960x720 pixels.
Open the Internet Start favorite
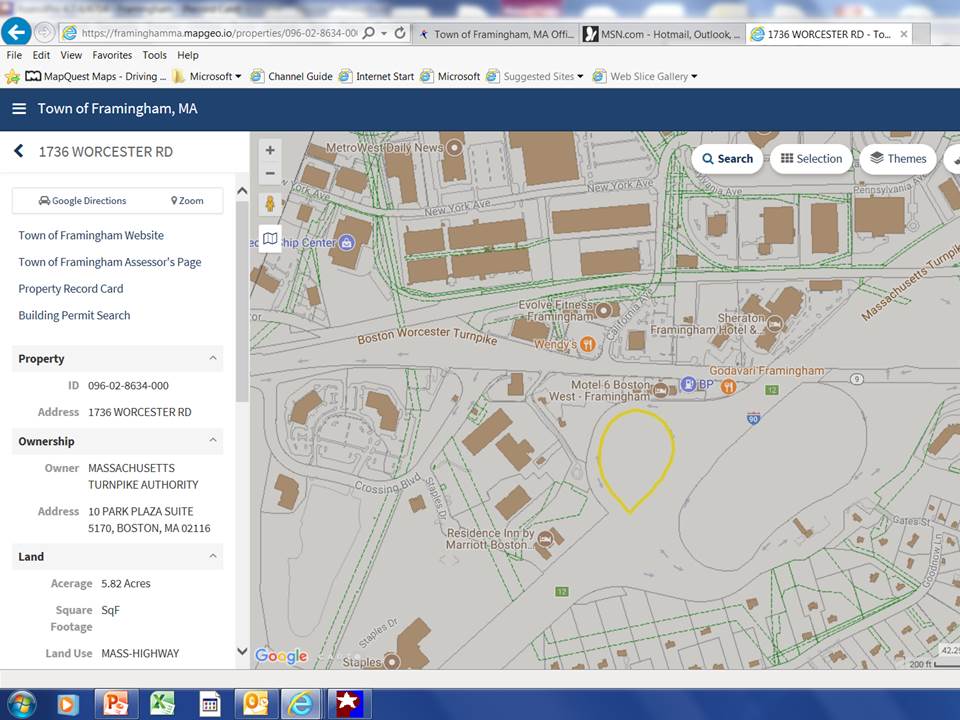[377, 77]
